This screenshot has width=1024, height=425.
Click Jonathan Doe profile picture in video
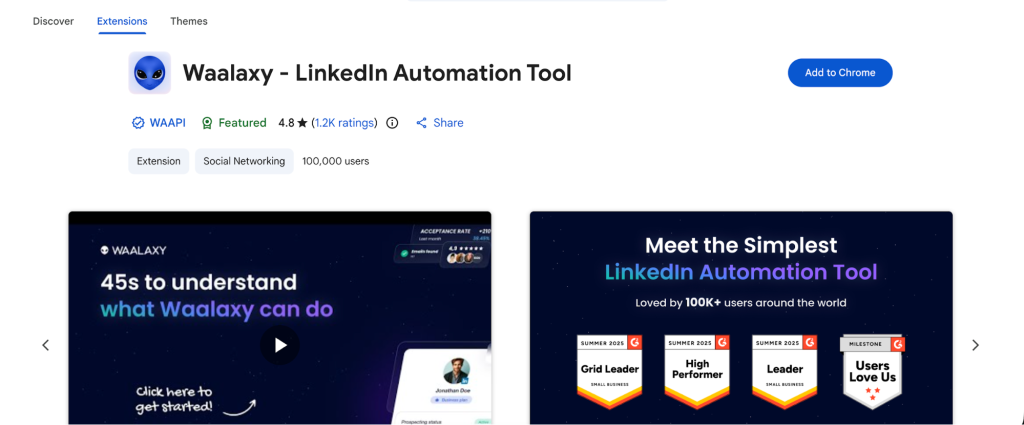(x=456, y=371)
